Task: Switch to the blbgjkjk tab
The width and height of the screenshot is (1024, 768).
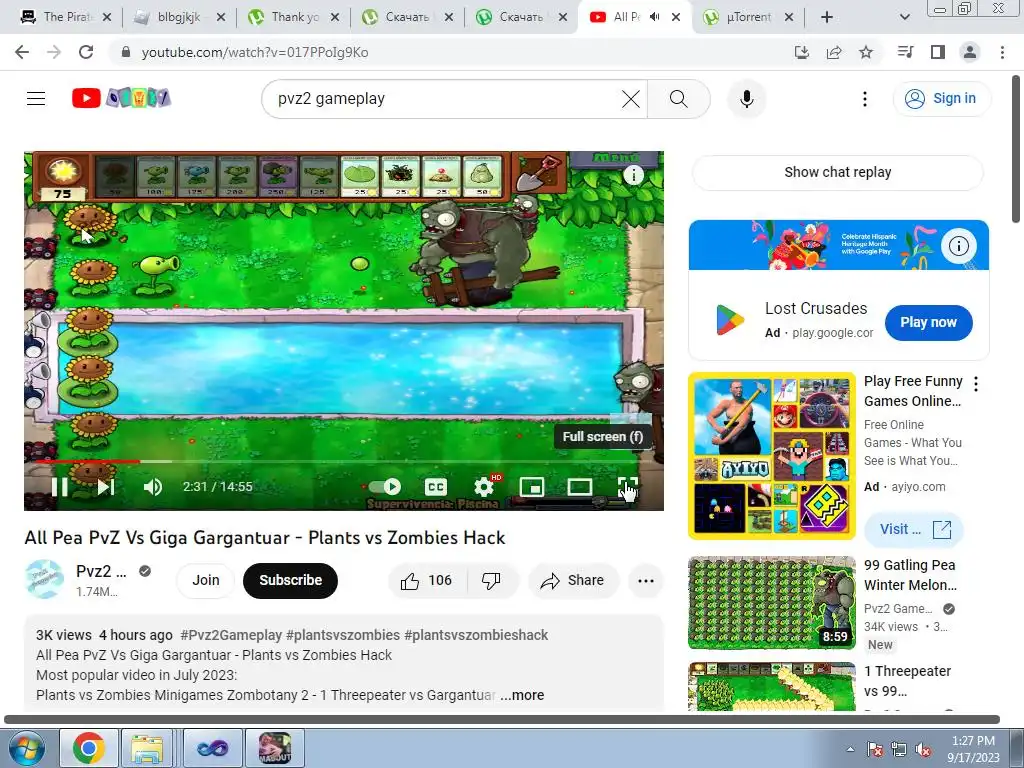Action: click(179, 17)
